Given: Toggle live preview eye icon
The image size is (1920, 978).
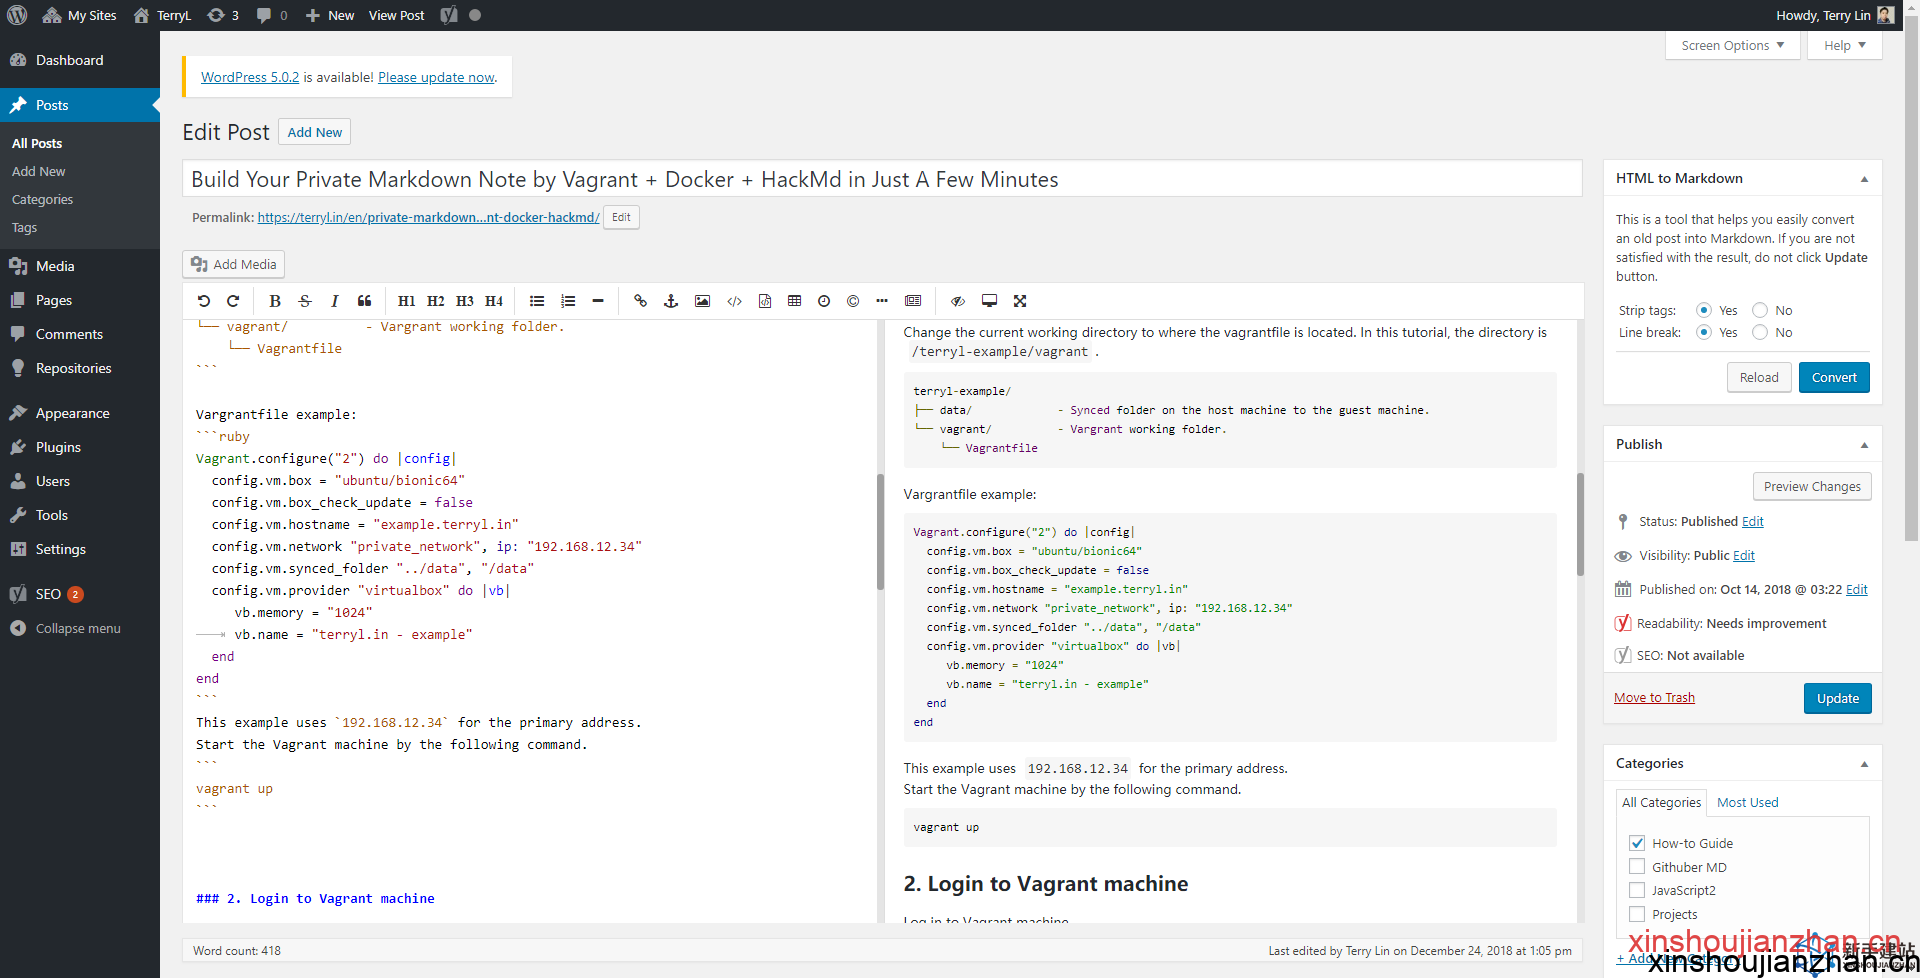Looking at the screenshot, I should pyautogui.click(x=957, y=301).
